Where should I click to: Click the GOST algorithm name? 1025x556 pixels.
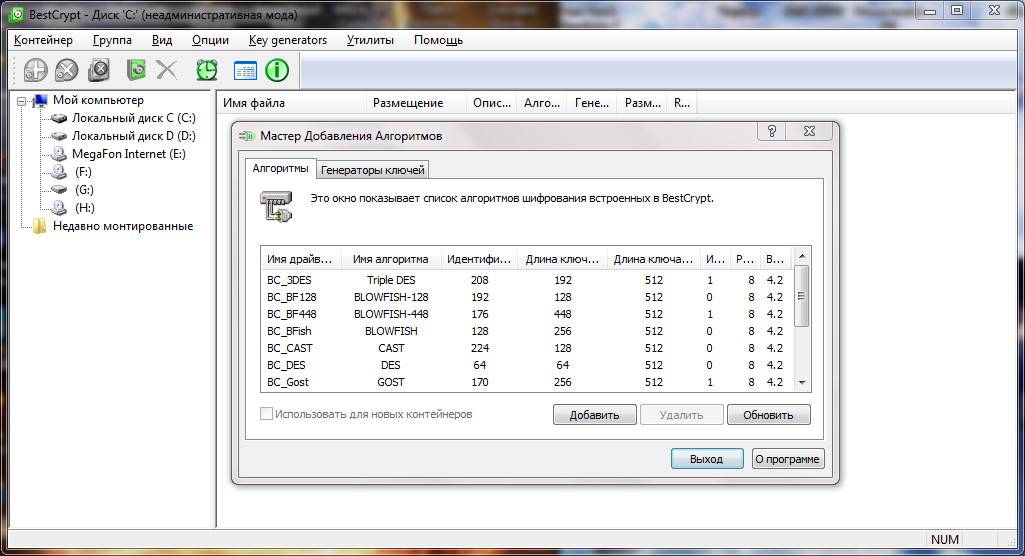(x=391, y=382)
